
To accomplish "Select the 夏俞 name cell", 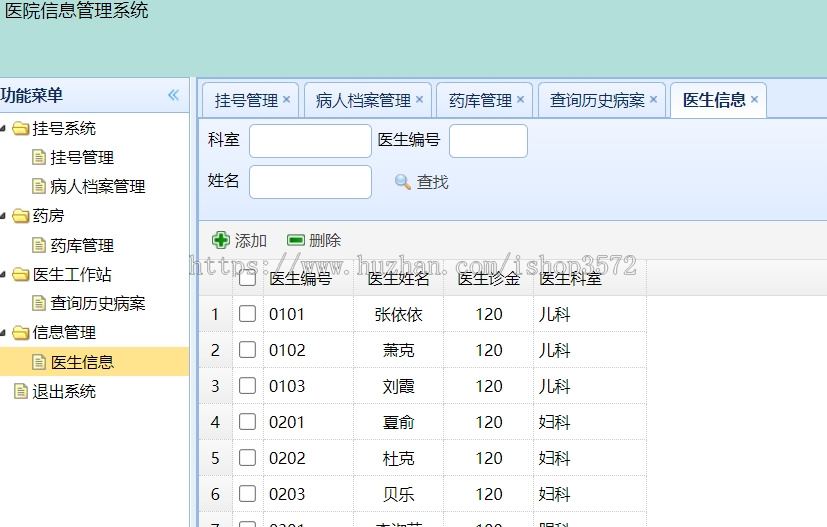I will click(x=398, y=422).
